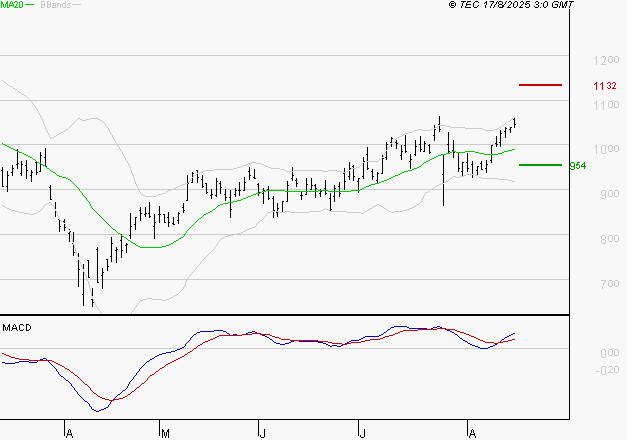Click the MA20 legend label

click(x=11, y=5)
